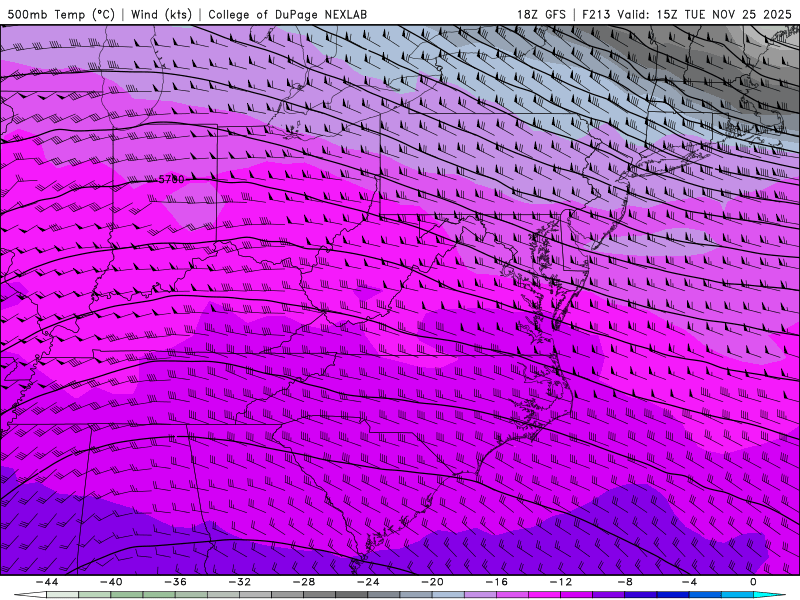Viewport: 800px width, 600px height.
Task: Click the "500mb Temp (°C)" title text
Action: coord(61,14)
